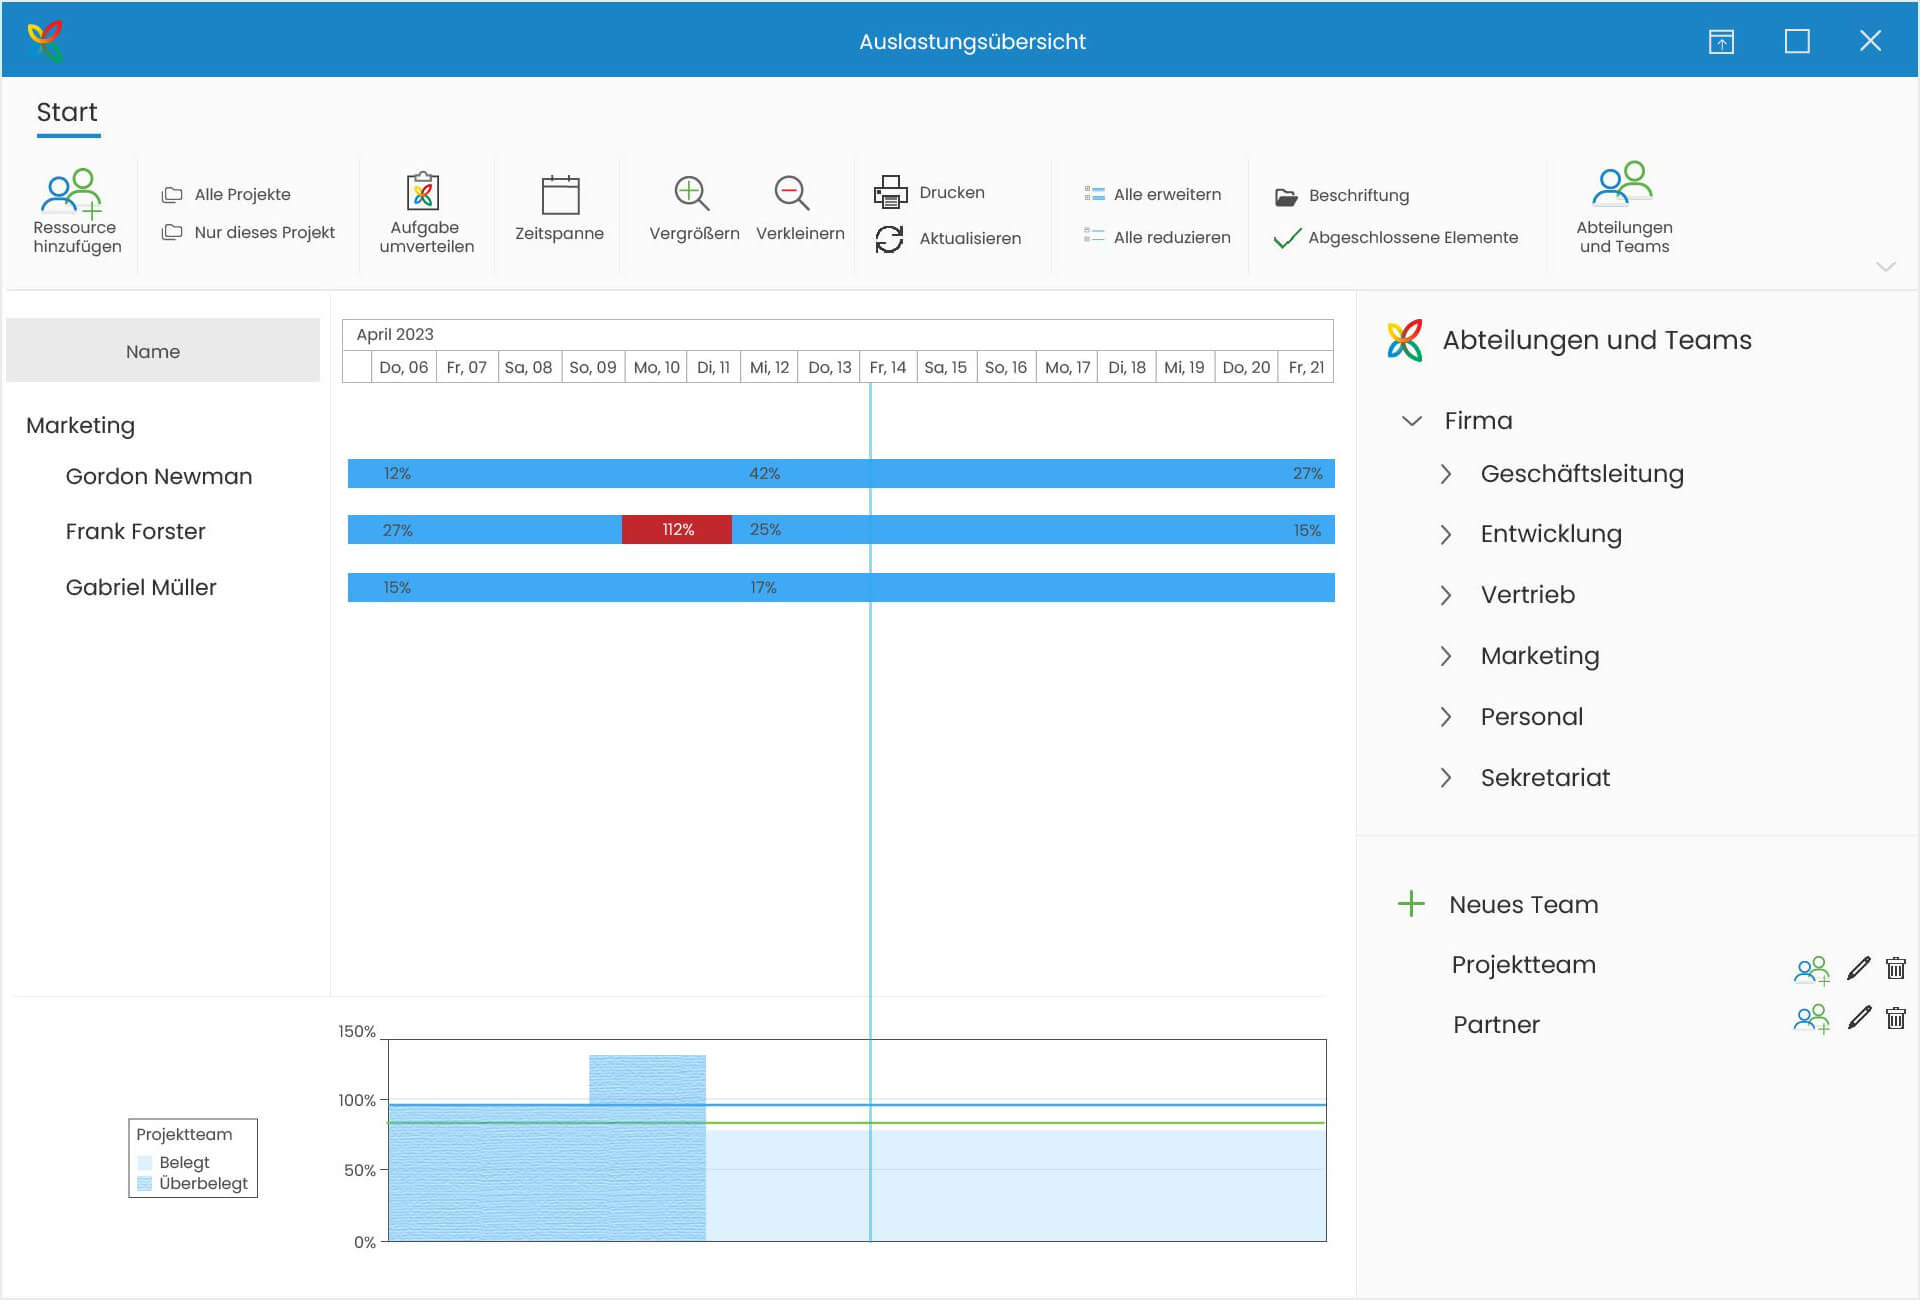The height and width of the screenshot is (1300, 1920).
Task: Select resource Gabriel Müller
Action: pyautogui.click(x=141, y=588)
